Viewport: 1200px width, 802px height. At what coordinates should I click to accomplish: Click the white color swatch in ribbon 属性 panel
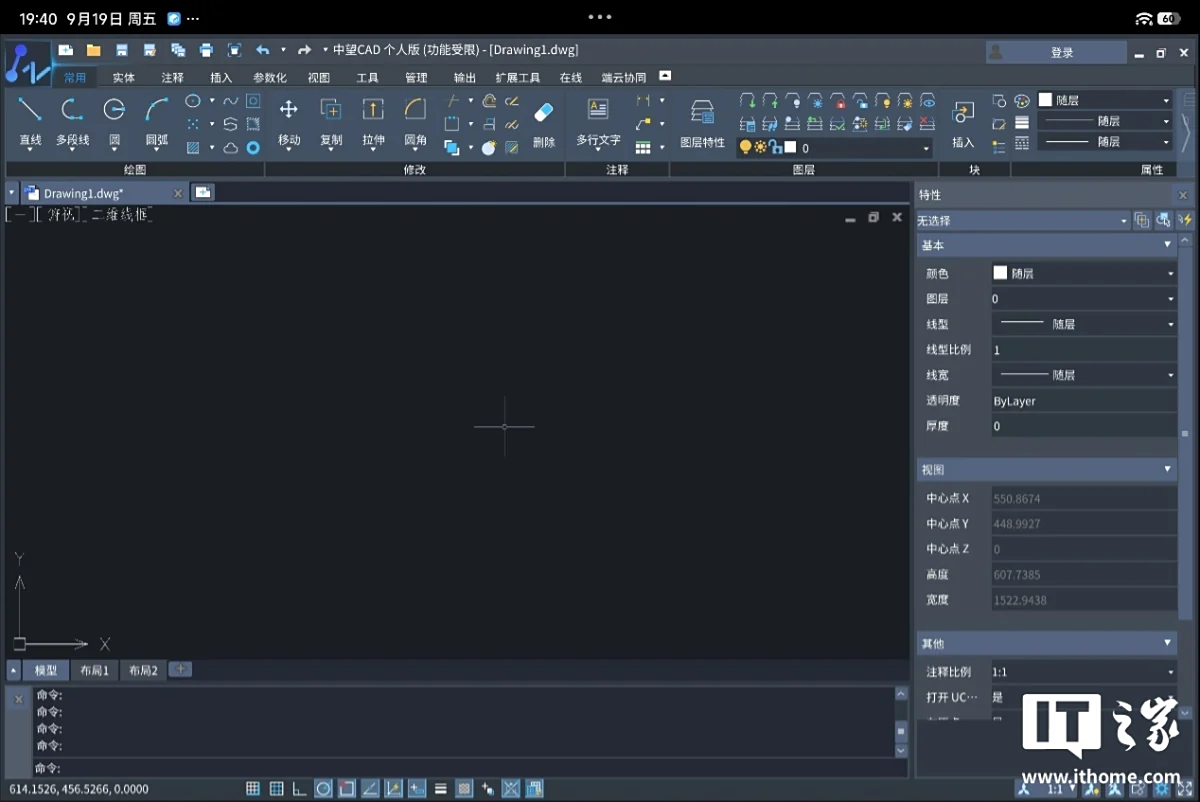tap(1046, 100)
